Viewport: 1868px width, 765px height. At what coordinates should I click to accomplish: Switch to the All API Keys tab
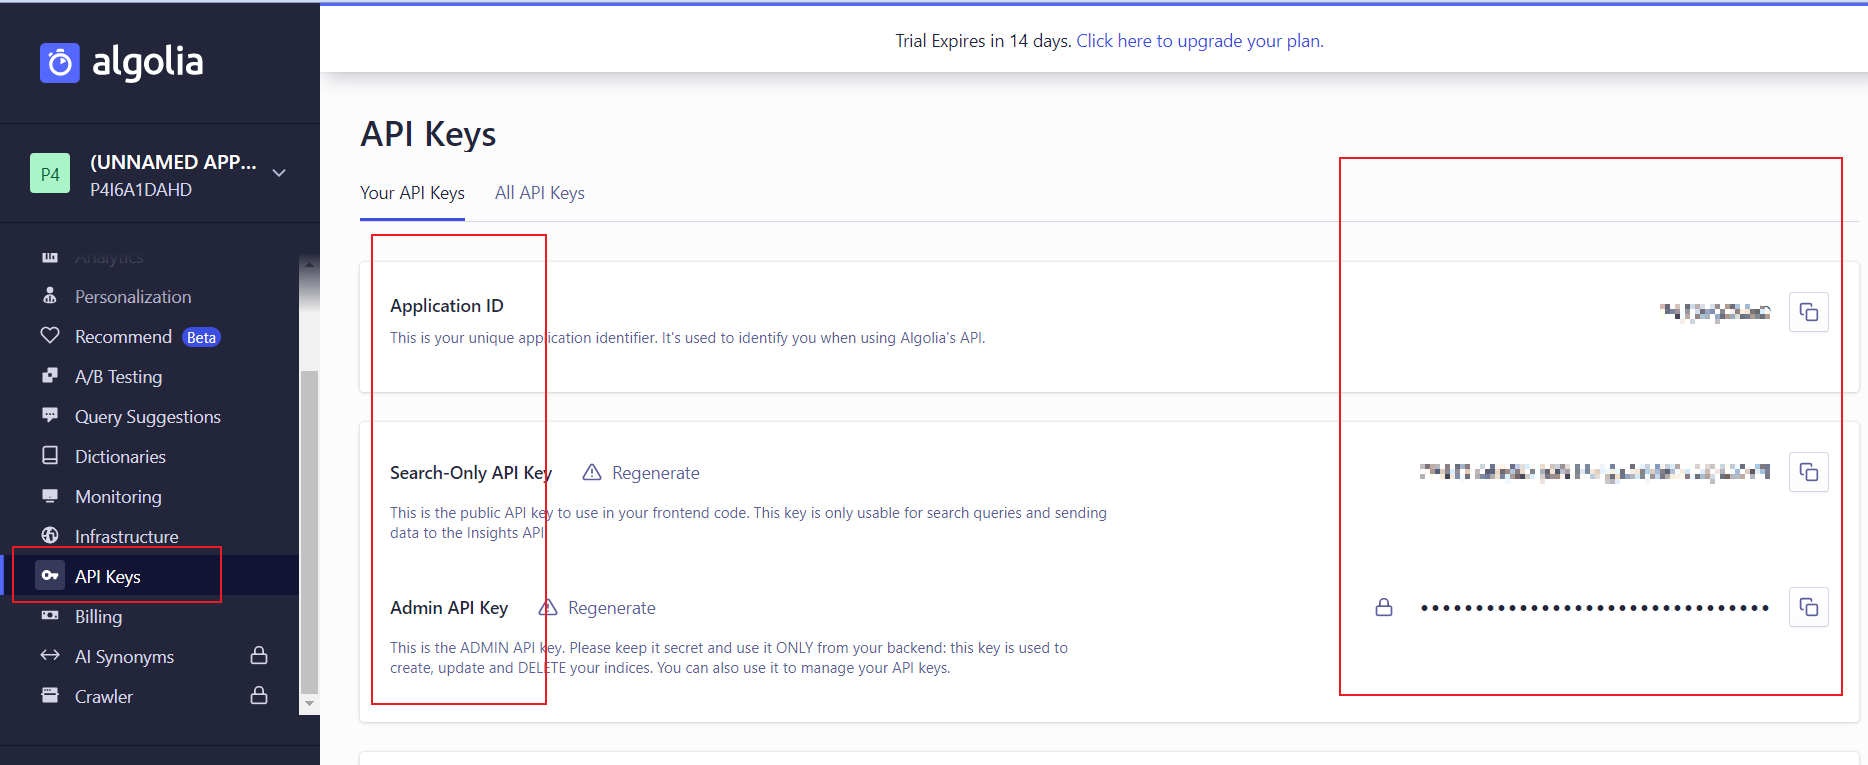click(x=539, y=193)
